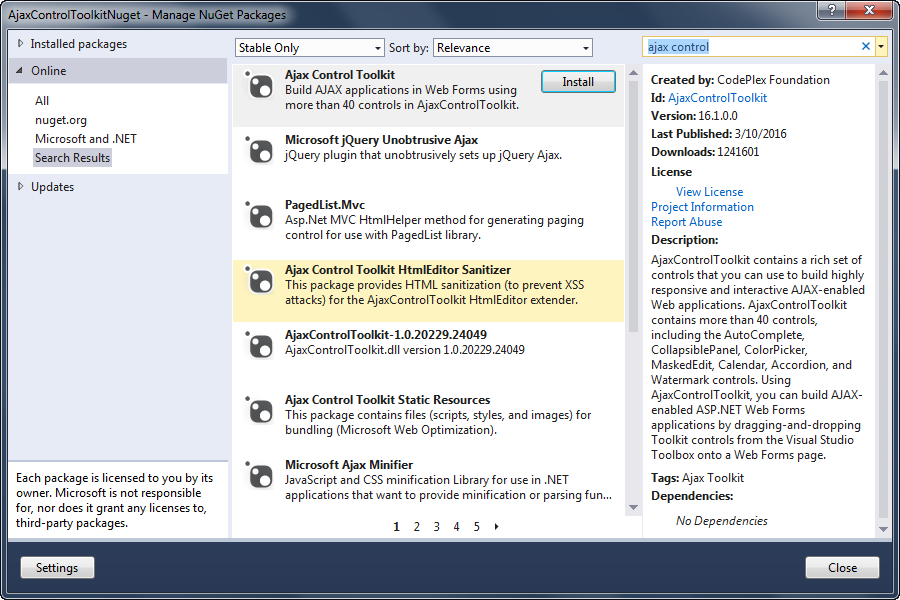900x600 pixels.
Task: Click the Tags Ajax Toolkit text
Action: click(697, 478)
